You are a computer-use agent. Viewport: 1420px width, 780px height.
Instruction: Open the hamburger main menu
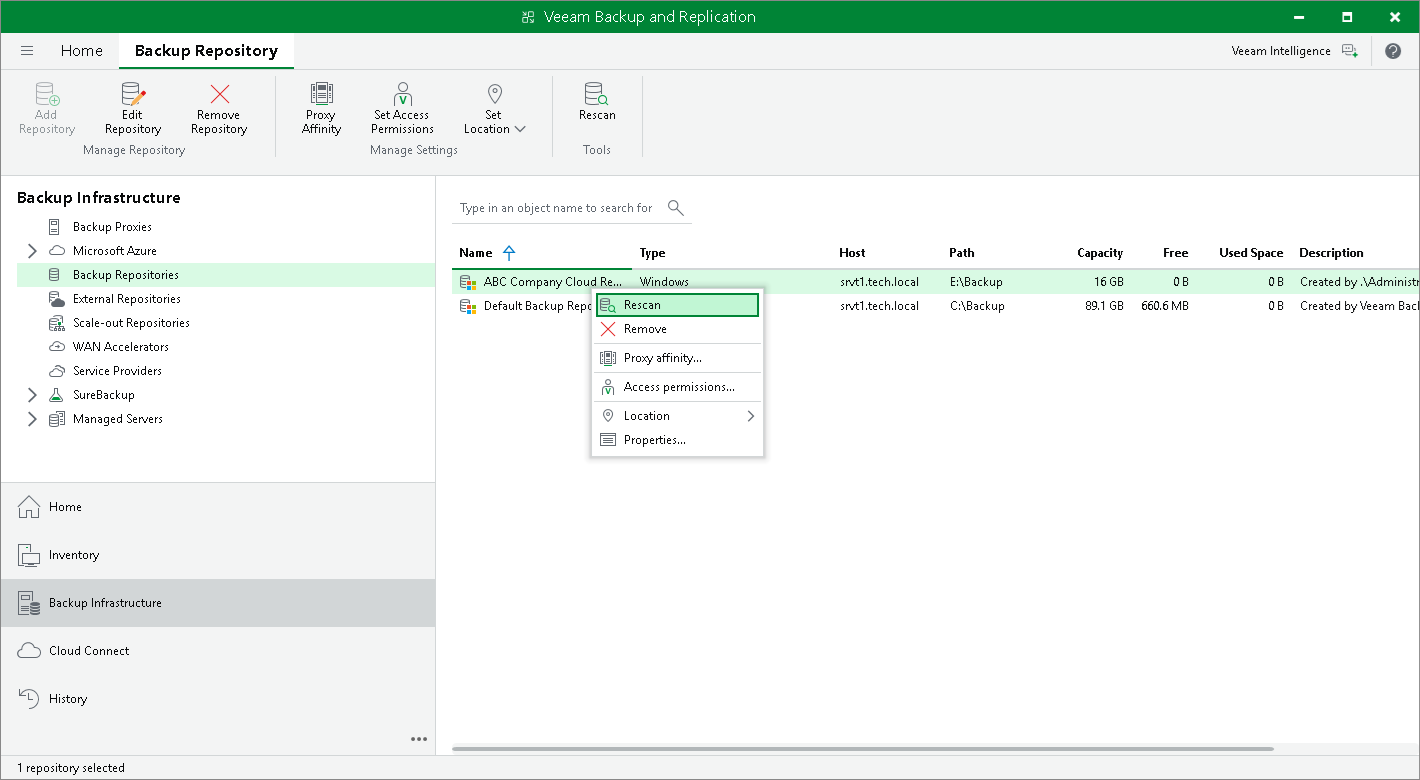pyautogui.click(x=27, y=51)
